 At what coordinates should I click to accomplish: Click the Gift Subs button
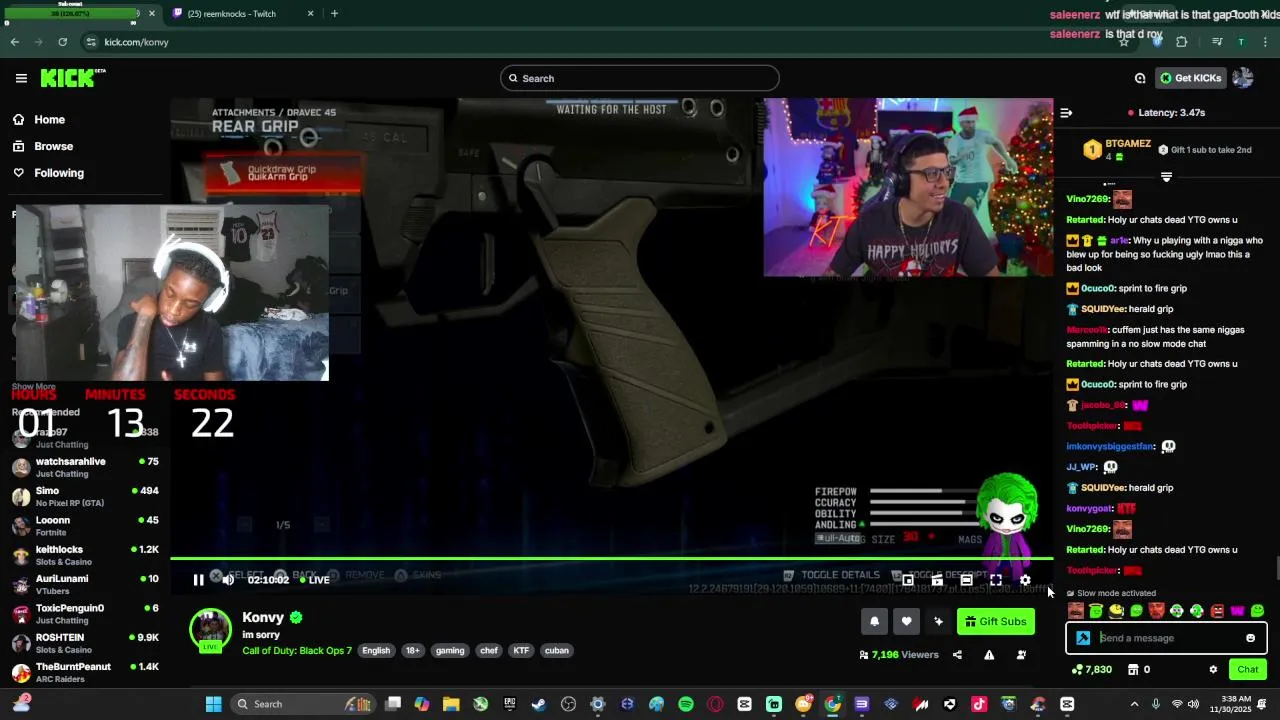(996, 621)
